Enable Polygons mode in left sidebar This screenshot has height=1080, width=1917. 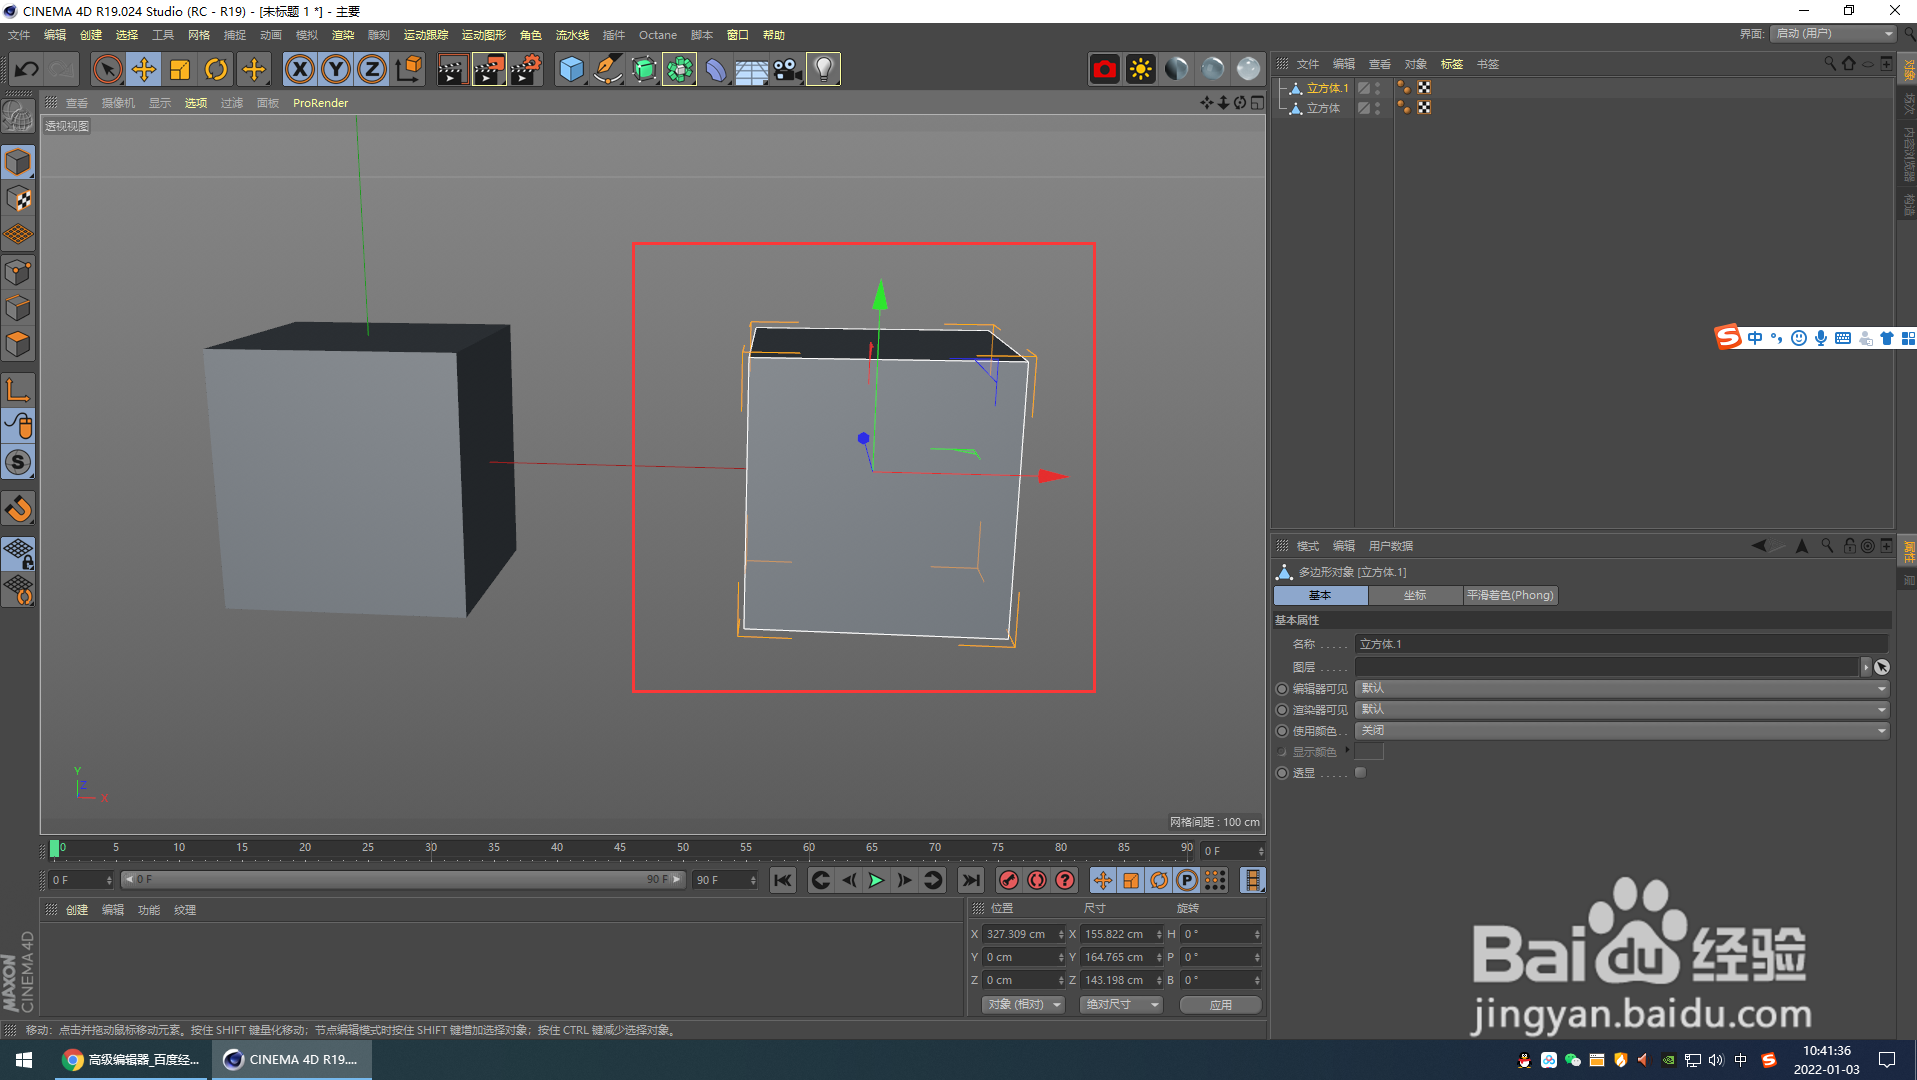point(18,345)
